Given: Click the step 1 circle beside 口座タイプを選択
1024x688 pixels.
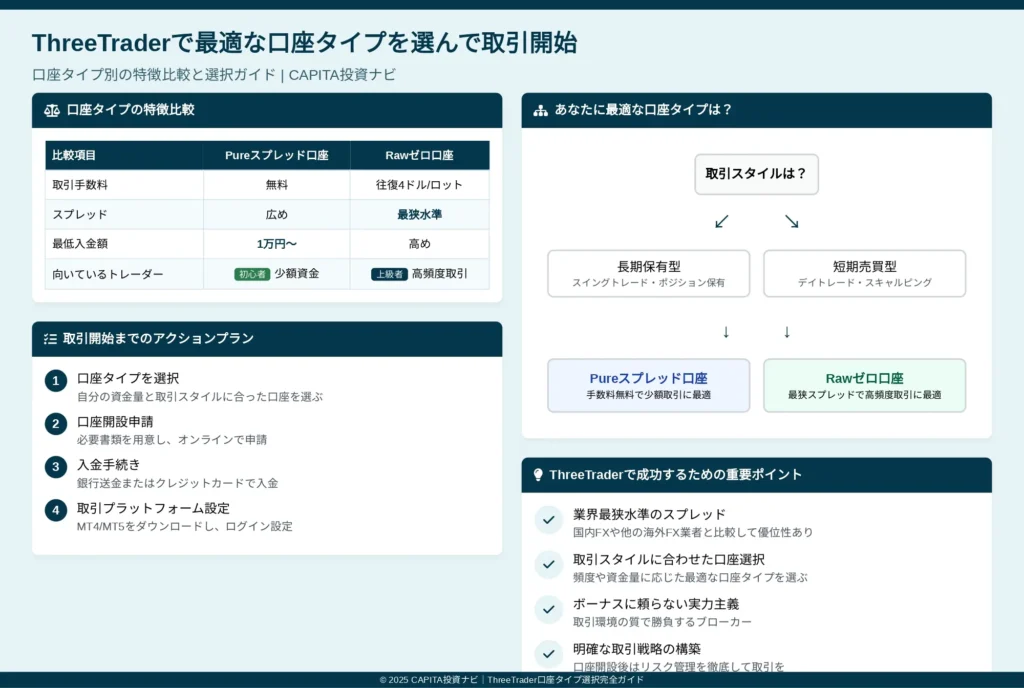Looking at the screenshot, I should click(x=56, y=381).
